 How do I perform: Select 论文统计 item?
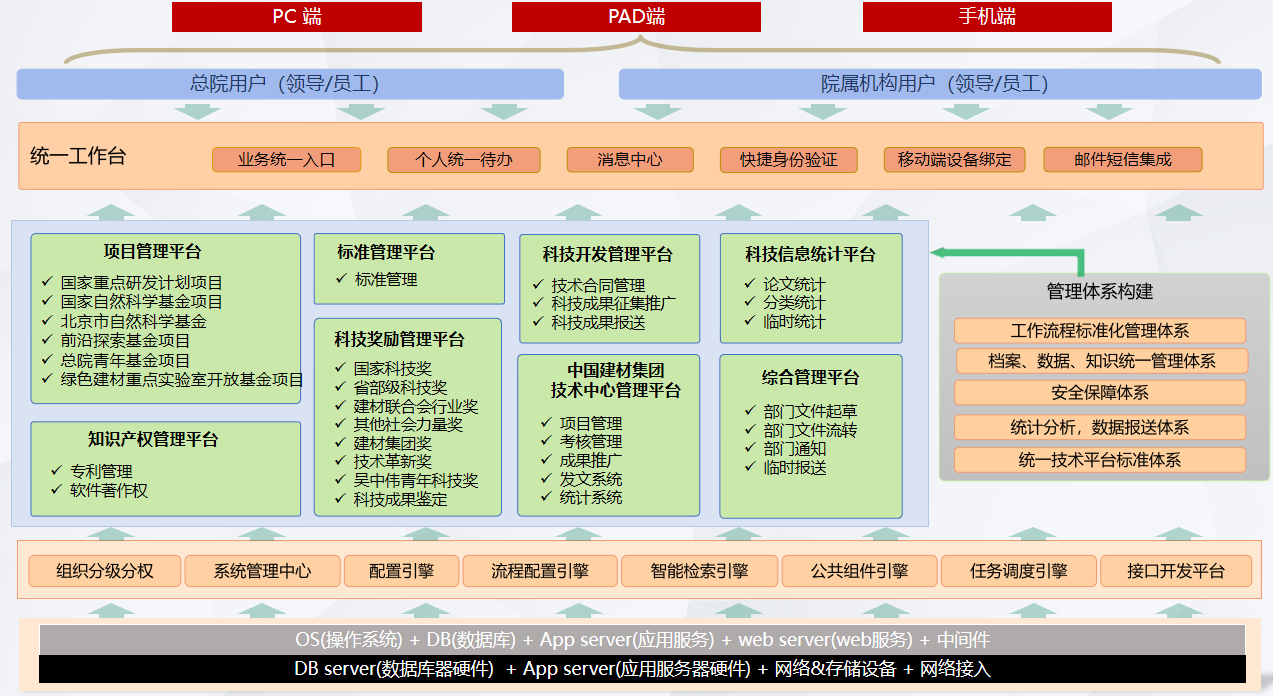(795, 285)
